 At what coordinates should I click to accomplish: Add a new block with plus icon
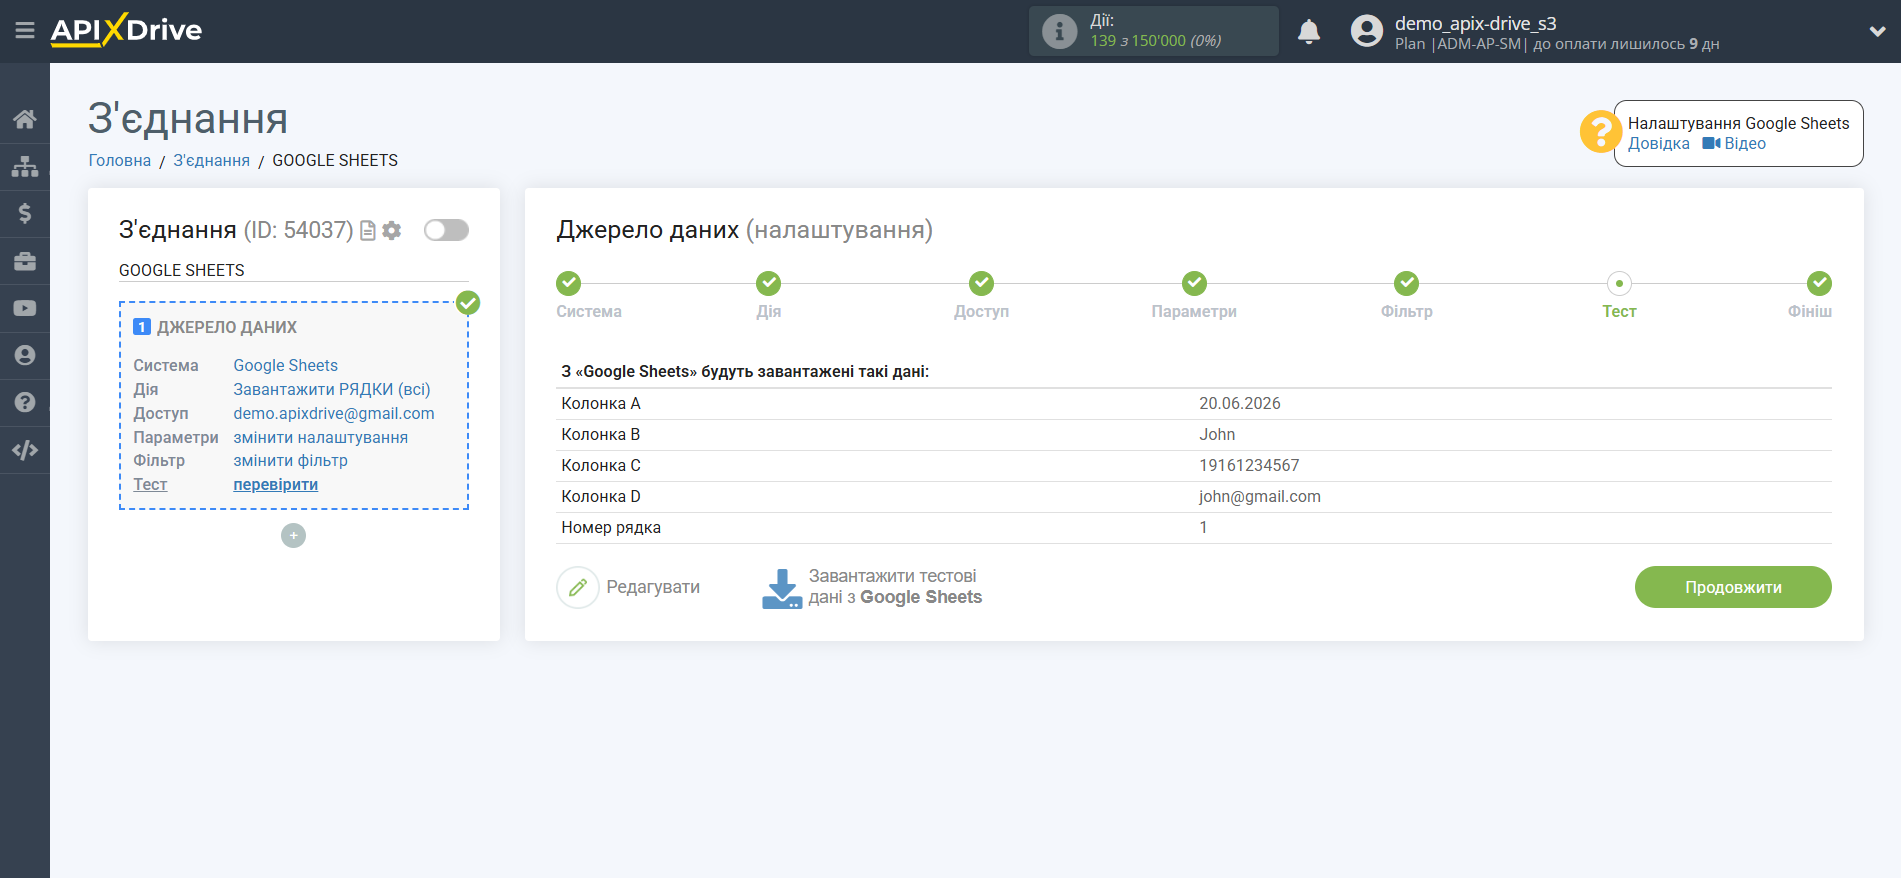coord(293,536)
